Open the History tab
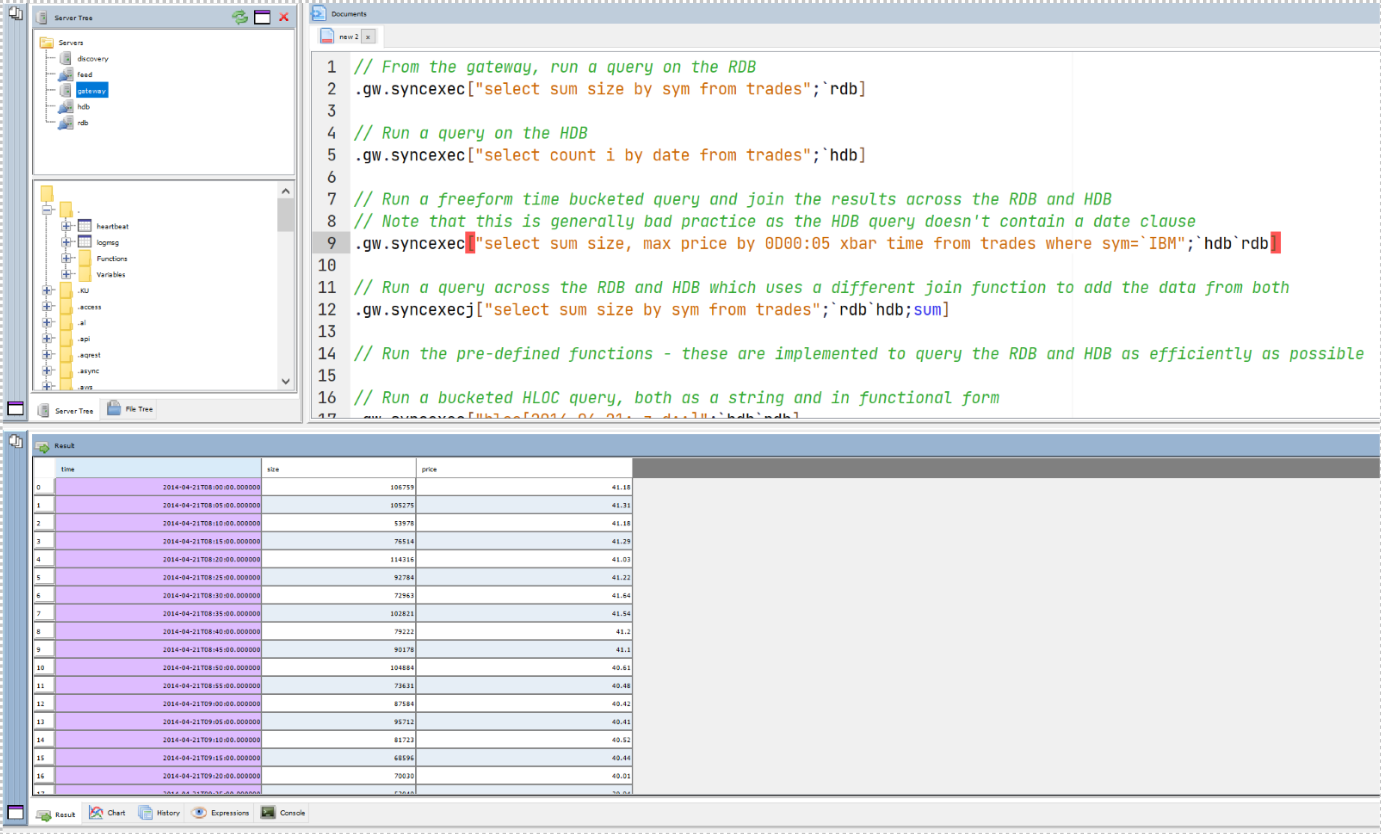The height and width of the screenshot is (834, 1381). coord(159,813)
